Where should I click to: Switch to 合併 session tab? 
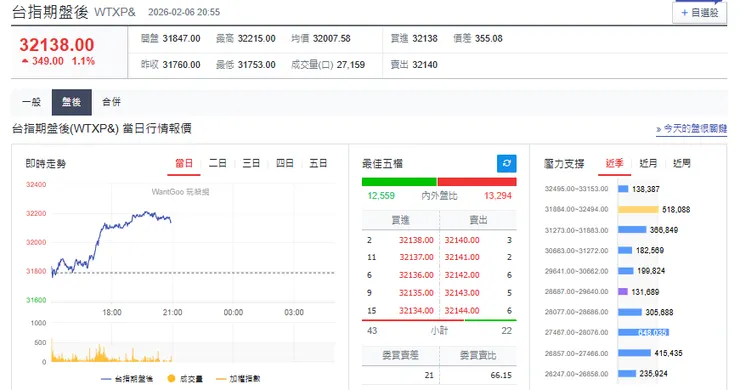pos(111,102)
